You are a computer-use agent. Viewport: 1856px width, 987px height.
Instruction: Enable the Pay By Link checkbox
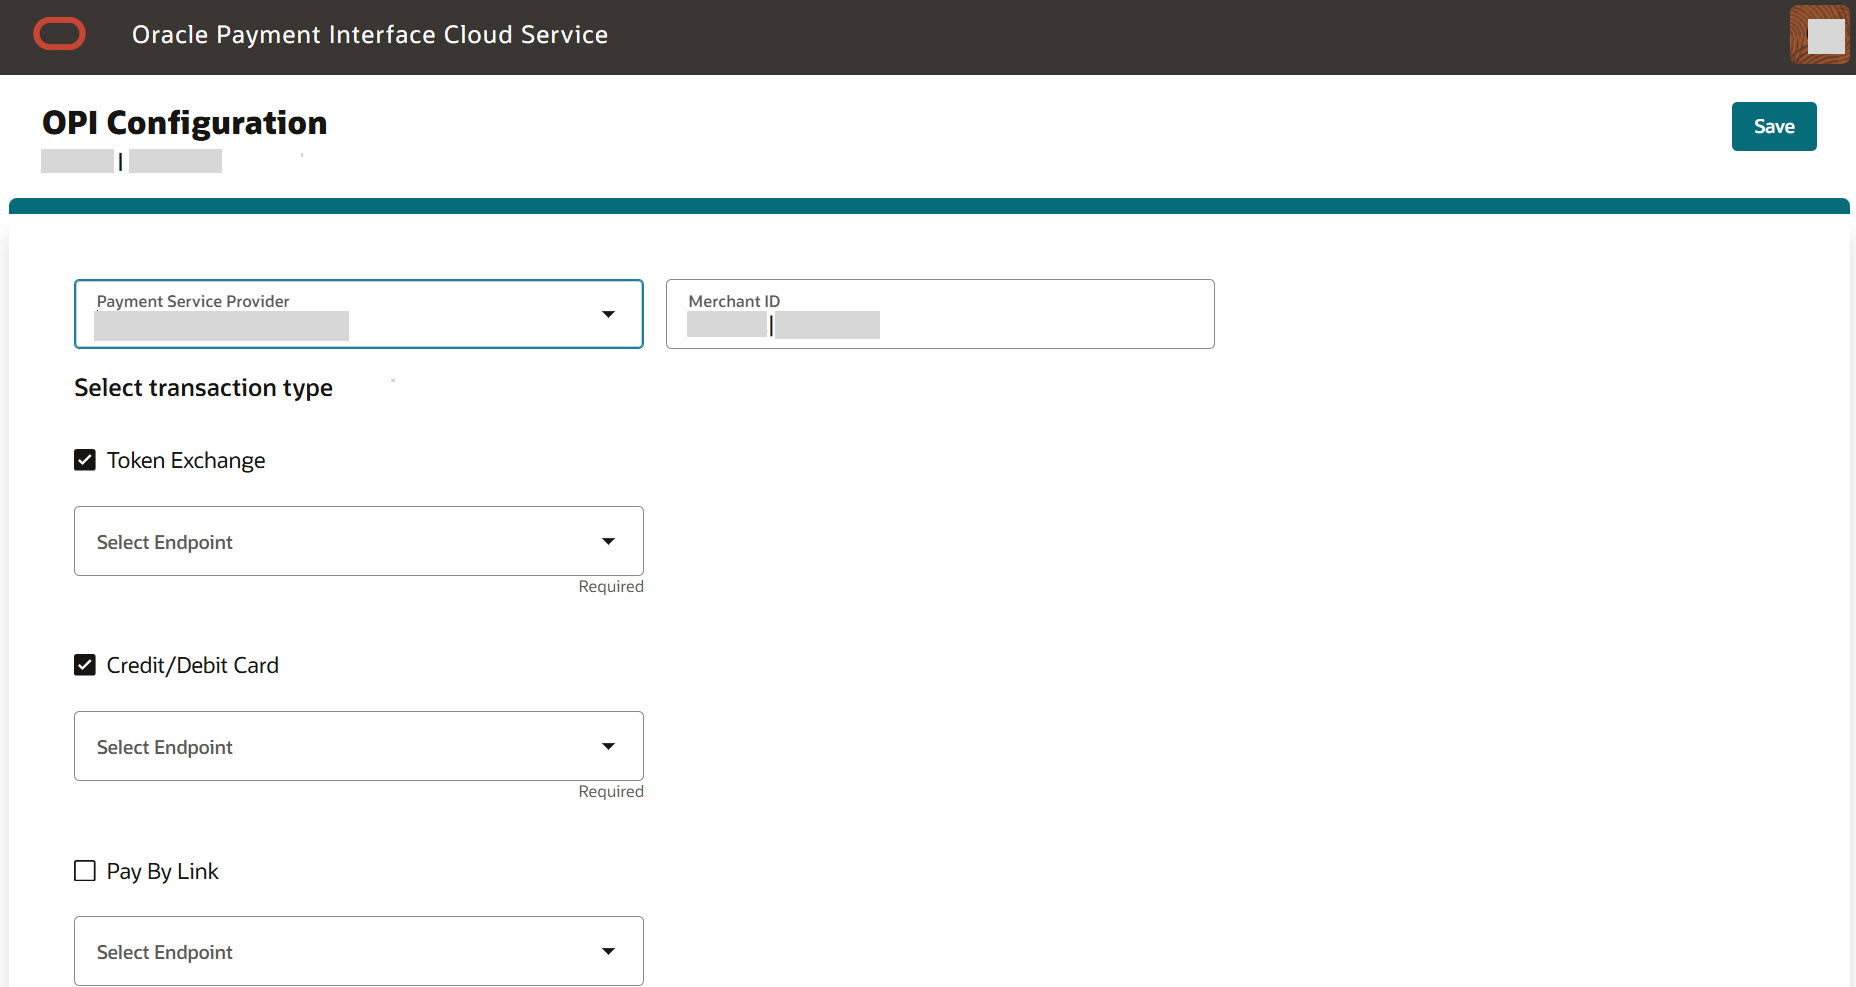pyautogui.click(x=85, y=871)
